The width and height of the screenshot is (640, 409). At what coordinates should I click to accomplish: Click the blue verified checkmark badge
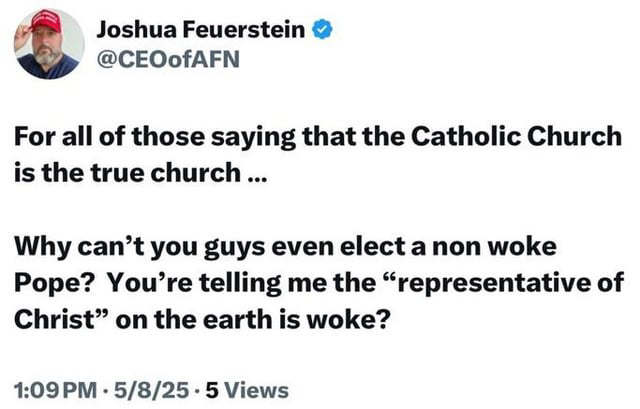[322, 31]
